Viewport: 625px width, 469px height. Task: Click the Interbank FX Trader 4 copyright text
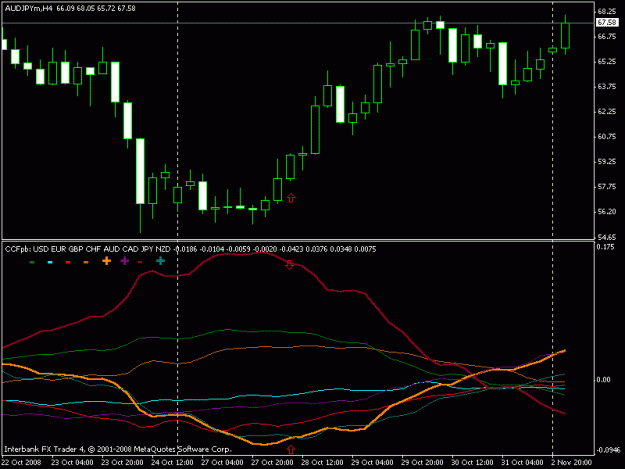[x=118, y=449]
